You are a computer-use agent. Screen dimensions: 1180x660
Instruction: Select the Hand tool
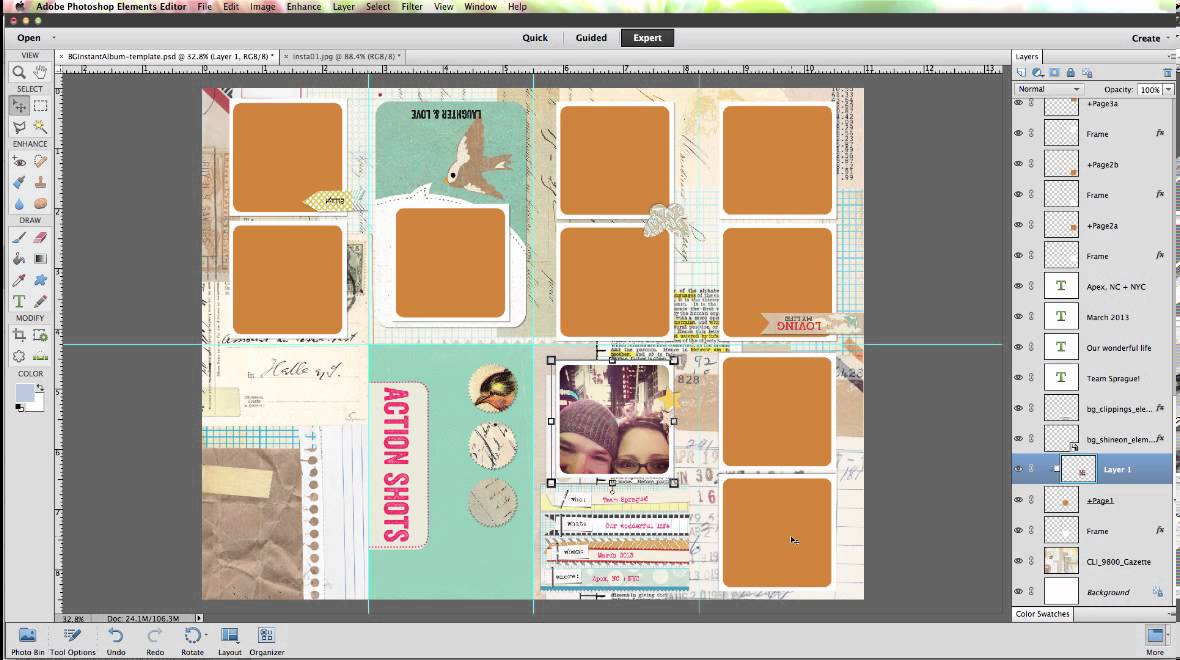point(40,72)
